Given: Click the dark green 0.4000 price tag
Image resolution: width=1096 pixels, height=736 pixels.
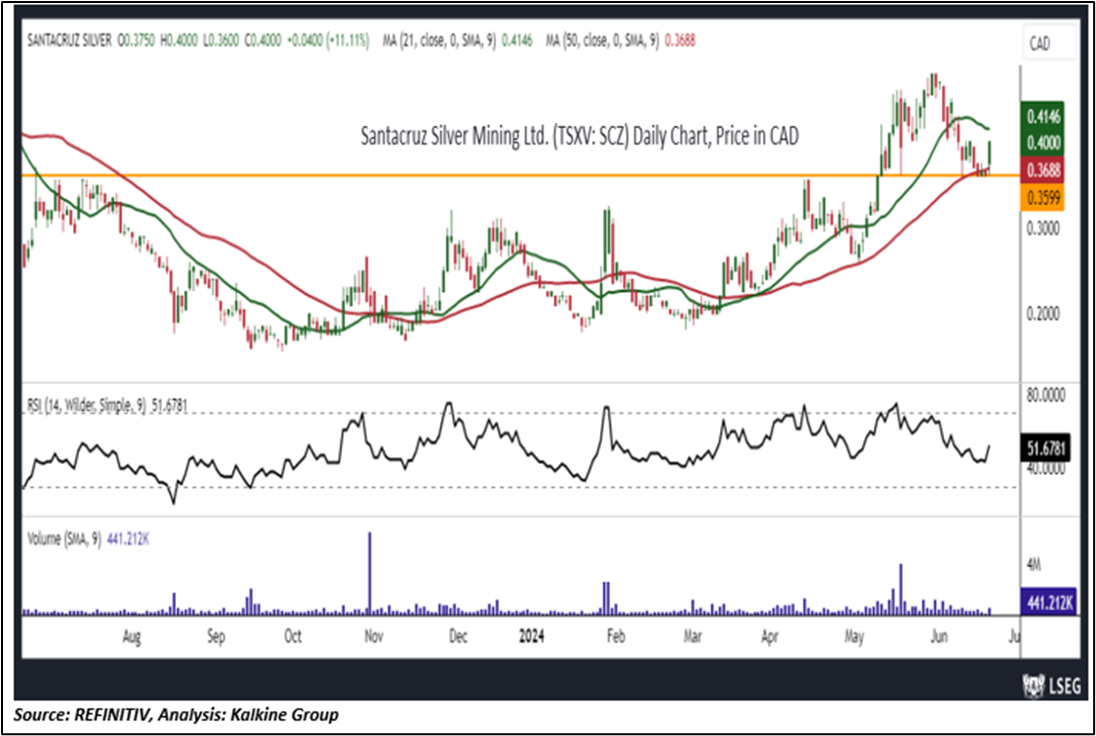Looking at the screenshot, I should pyautogui.click(x=1045, y=143).
